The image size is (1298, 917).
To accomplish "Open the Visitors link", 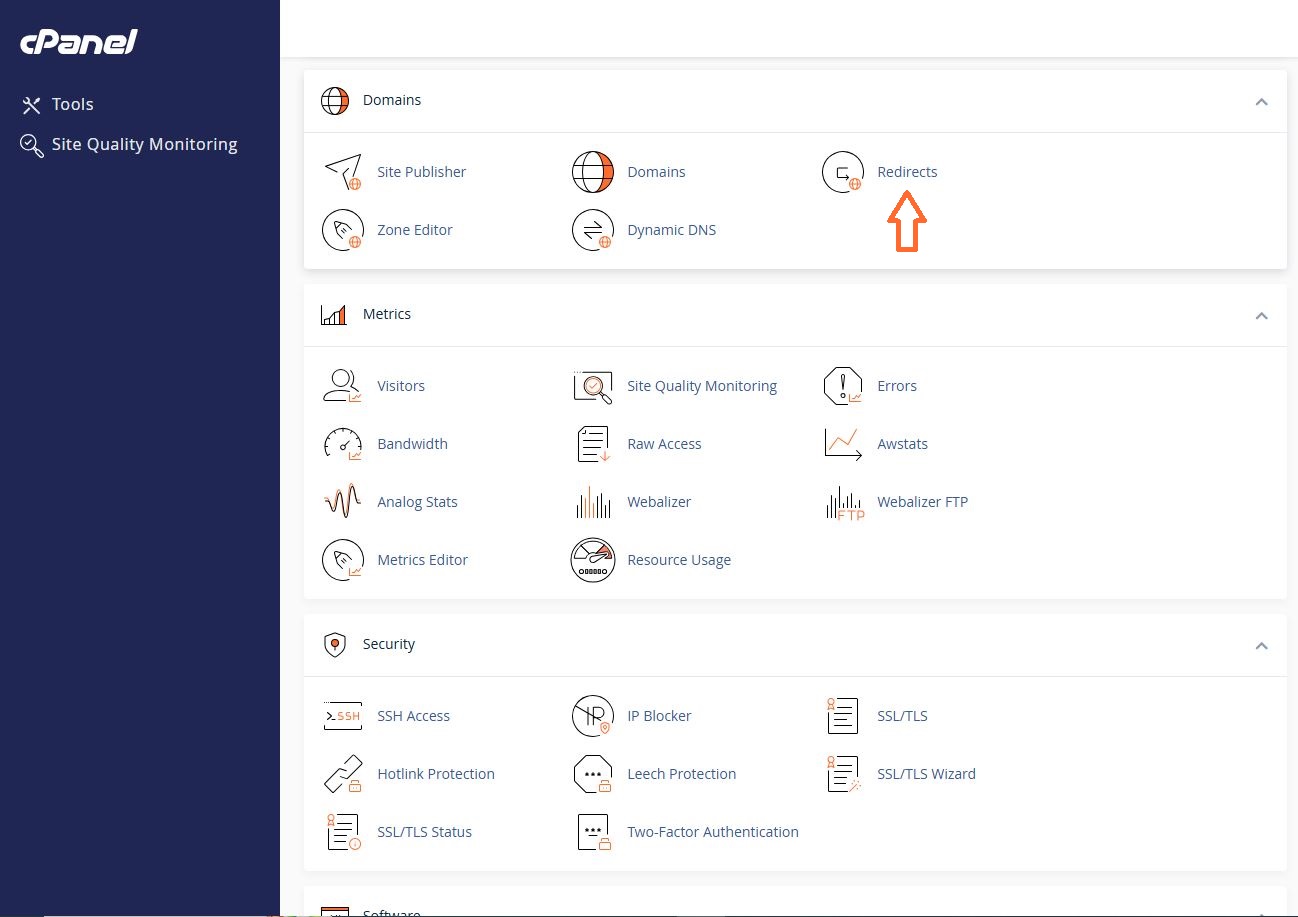I will (x=401, y=386).
